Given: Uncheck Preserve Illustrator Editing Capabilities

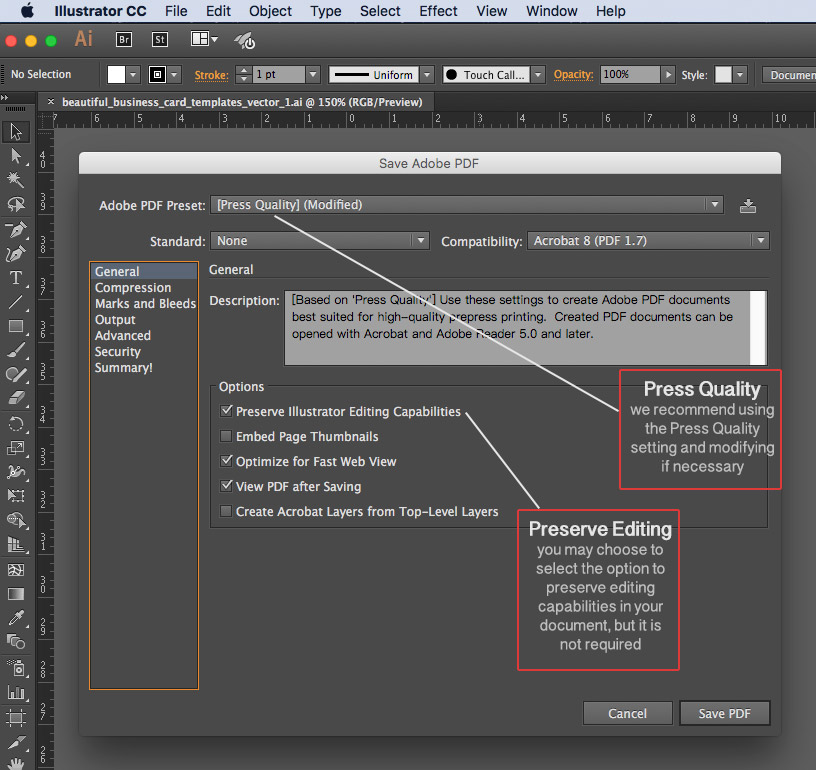Looking at the screenshot, I should [x=227, y=411].
